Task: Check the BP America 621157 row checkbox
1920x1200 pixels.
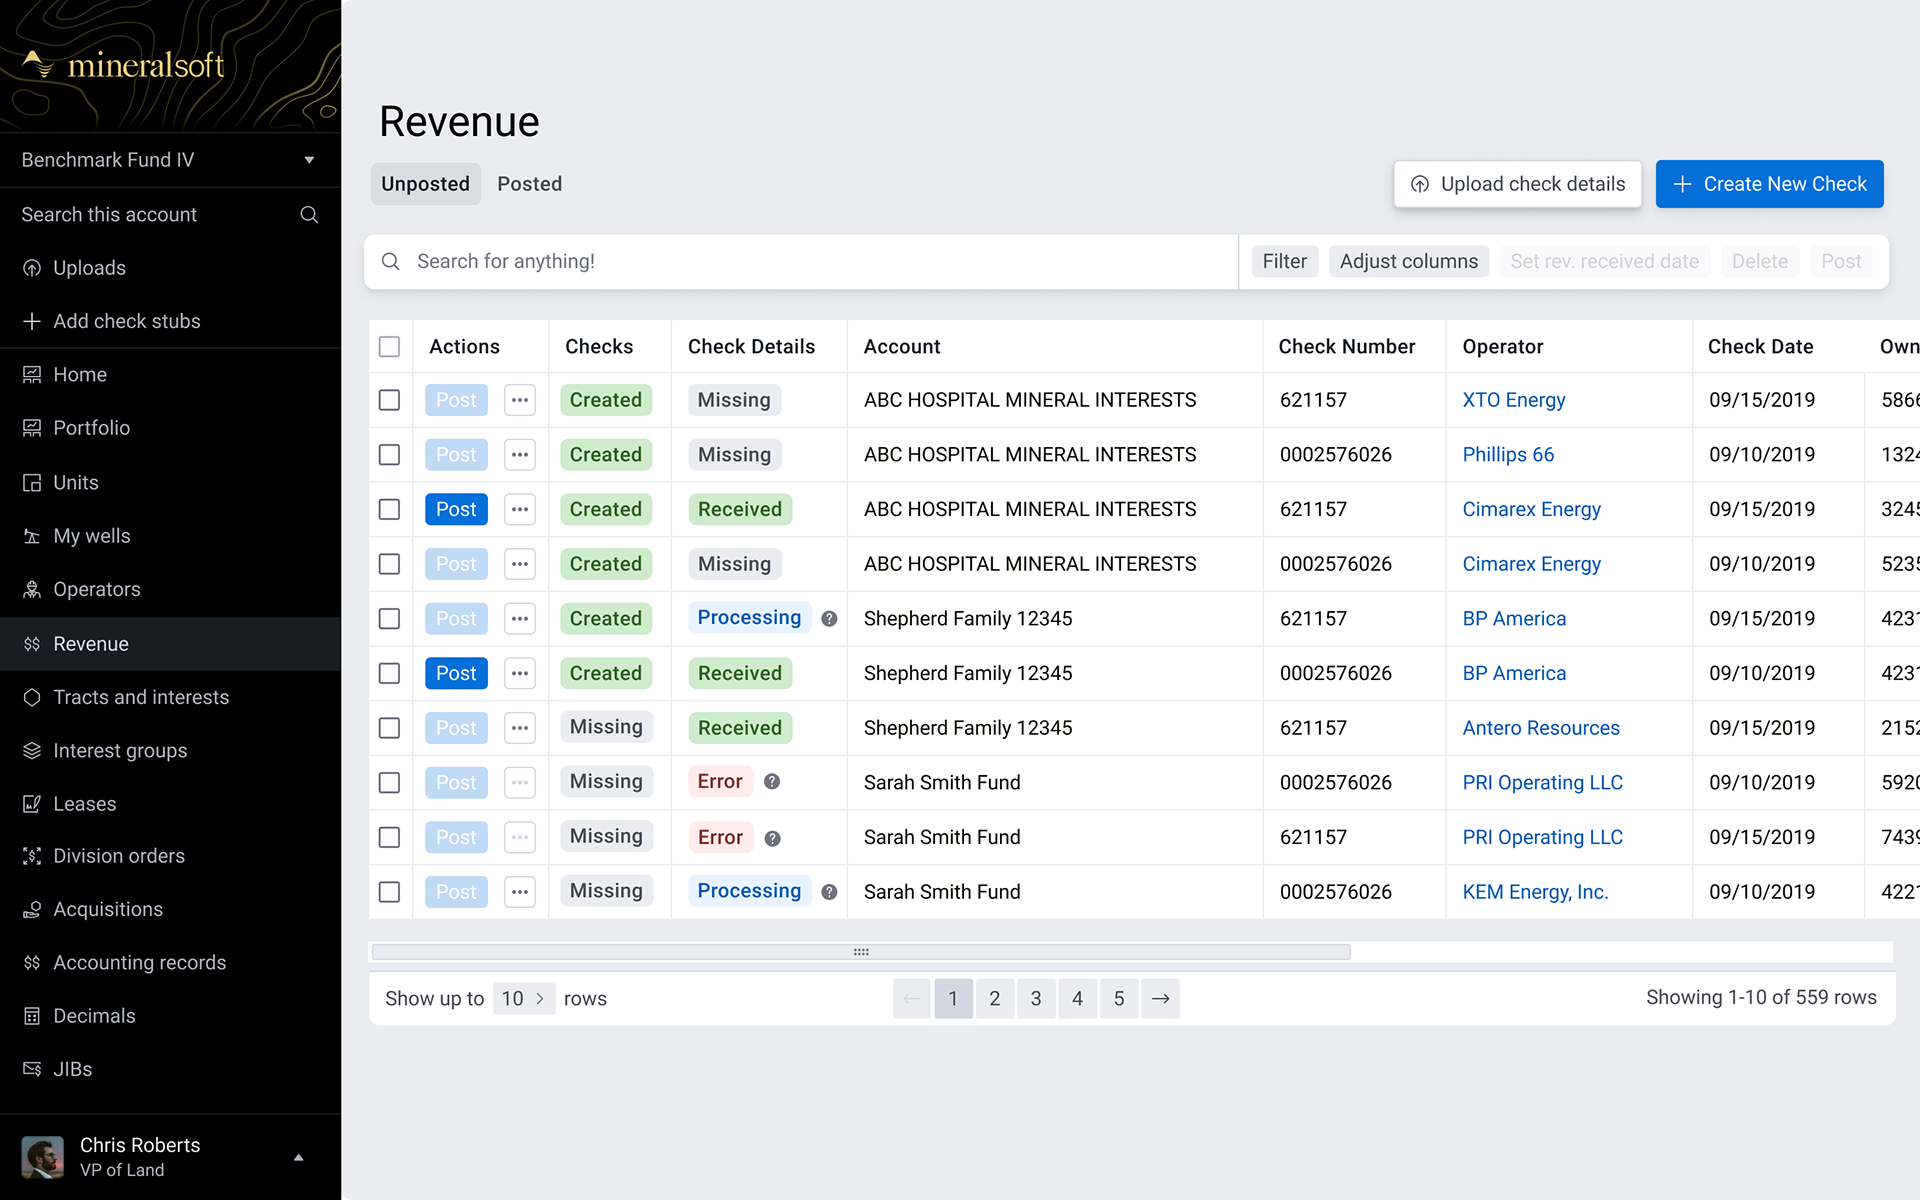Action: (389, 619)
